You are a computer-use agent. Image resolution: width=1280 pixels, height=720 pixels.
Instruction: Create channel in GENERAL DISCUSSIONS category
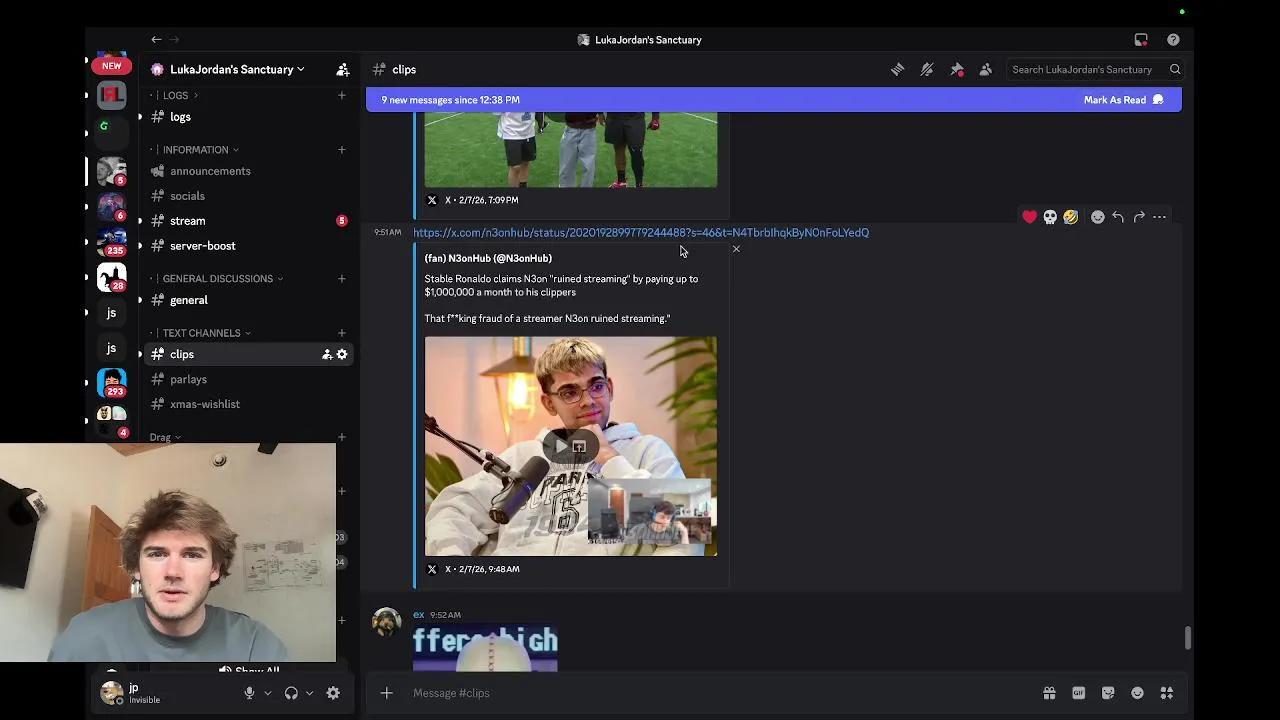[341, 278]
